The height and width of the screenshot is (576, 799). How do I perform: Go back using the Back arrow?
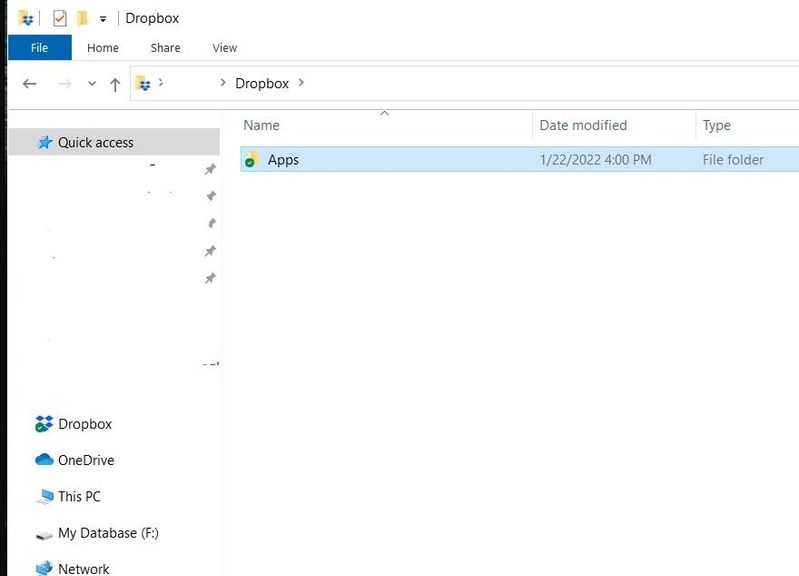click(x=30, y=84)
